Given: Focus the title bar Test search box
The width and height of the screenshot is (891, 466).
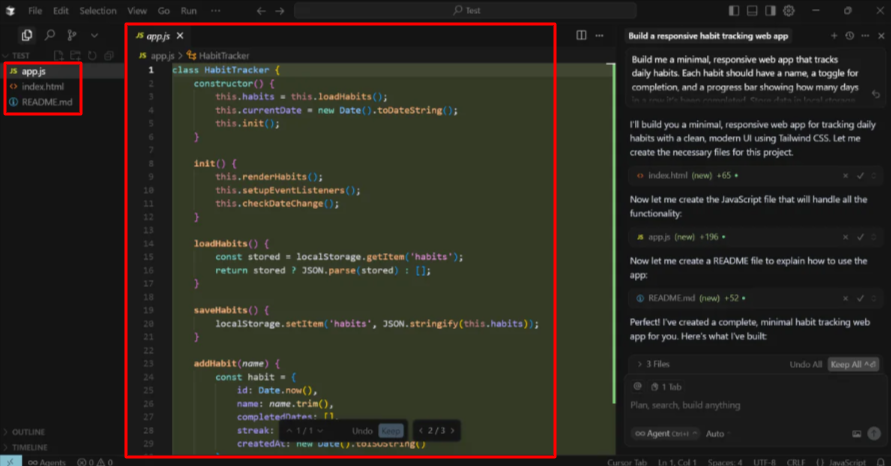Looking at the screenshot, I should [465, 10].
